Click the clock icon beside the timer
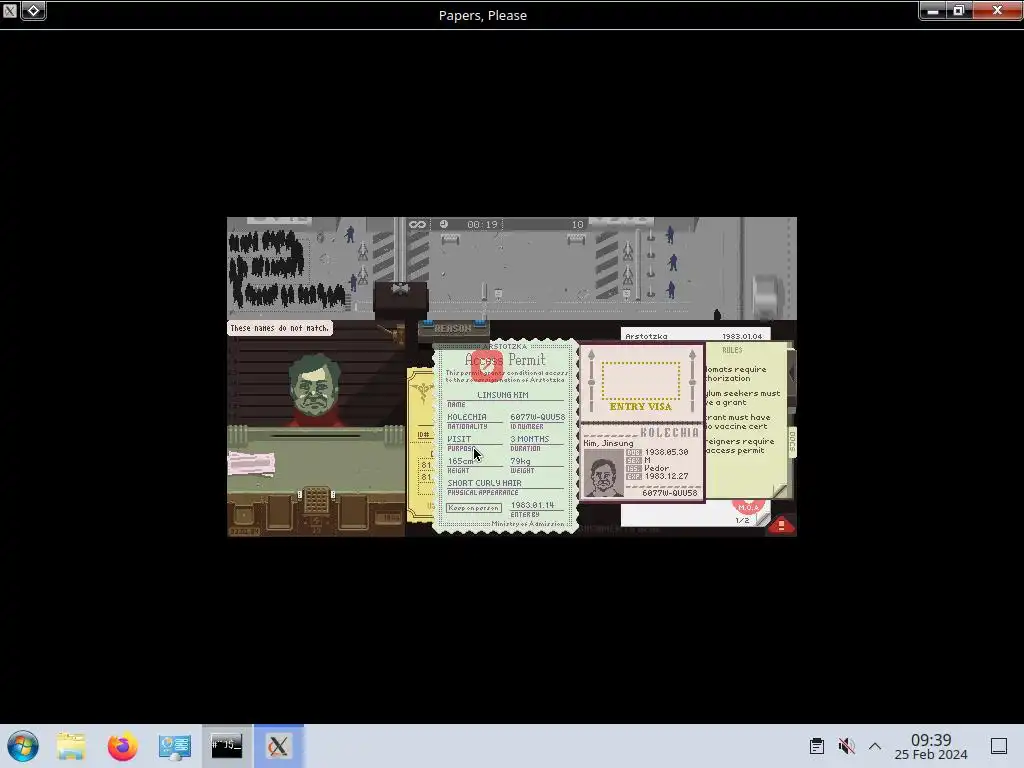The width and height of the screenshot is (1024, 768). 444,224
